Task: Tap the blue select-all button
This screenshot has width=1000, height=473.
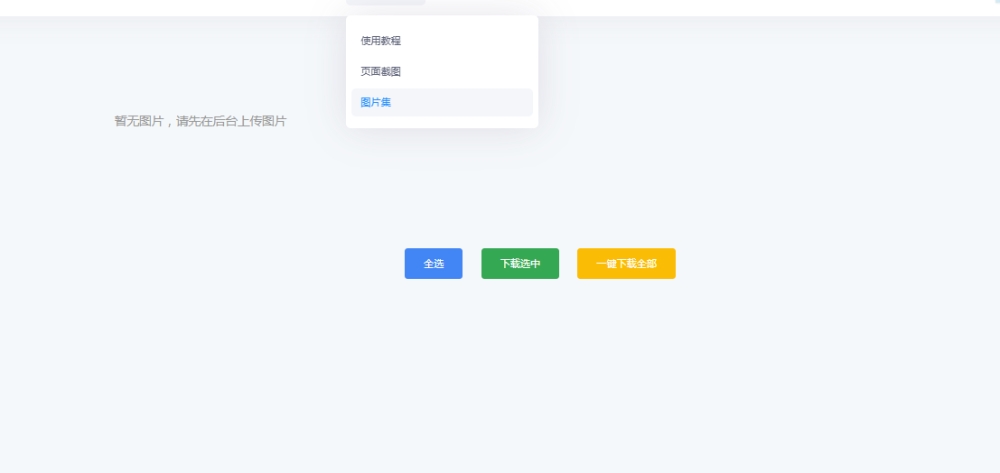Action: (x=433, y=264)
